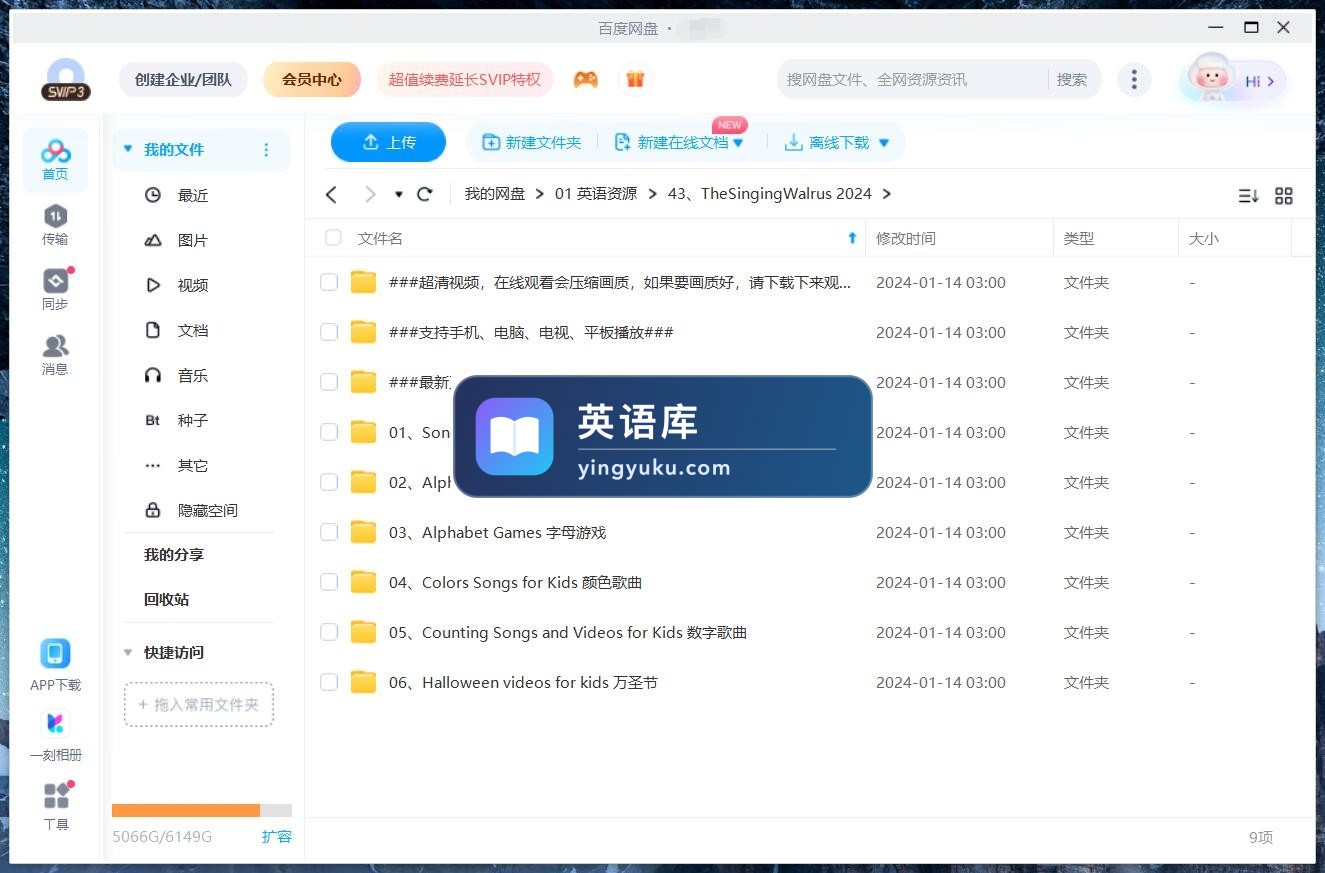This screenshot has width=1325, height=873.
Task: Go forward with the right arrow navigation icon
Action: 370,194
